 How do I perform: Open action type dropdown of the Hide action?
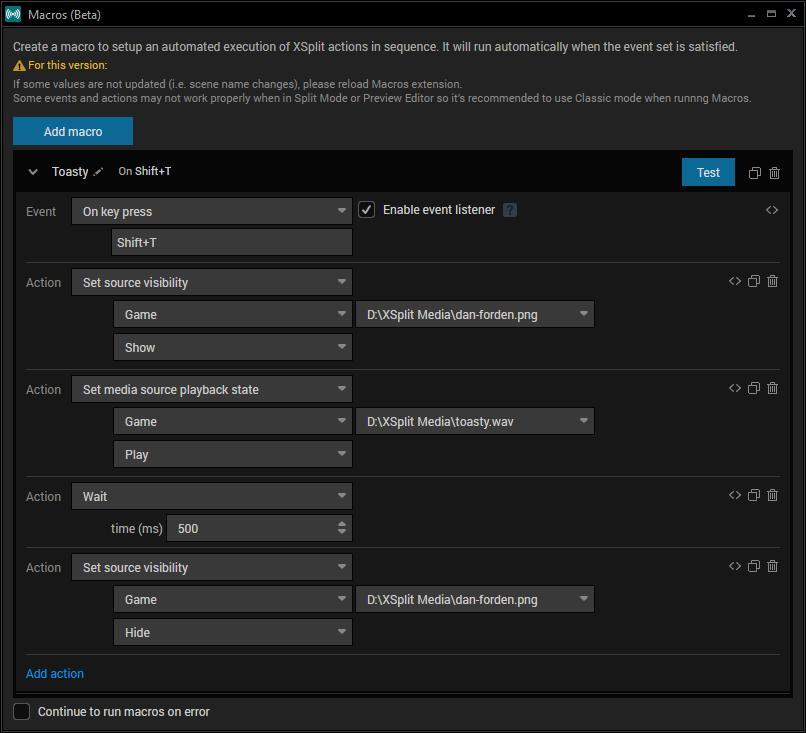point(212,567)
